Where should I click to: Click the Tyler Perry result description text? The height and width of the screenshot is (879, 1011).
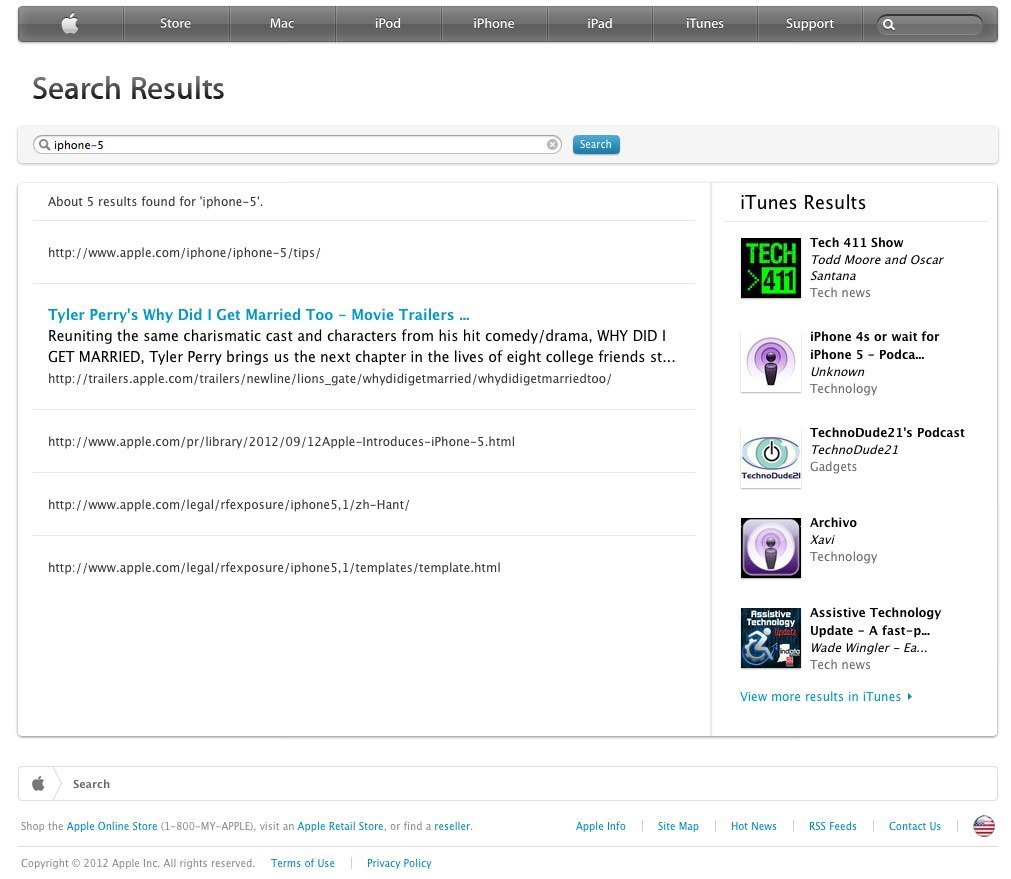pos(362,346)
